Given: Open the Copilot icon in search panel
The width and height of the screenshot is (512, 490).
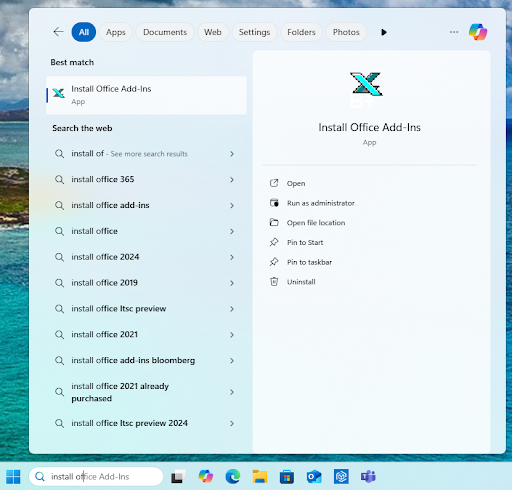Looking at the screenshot, I should [478, 32].
